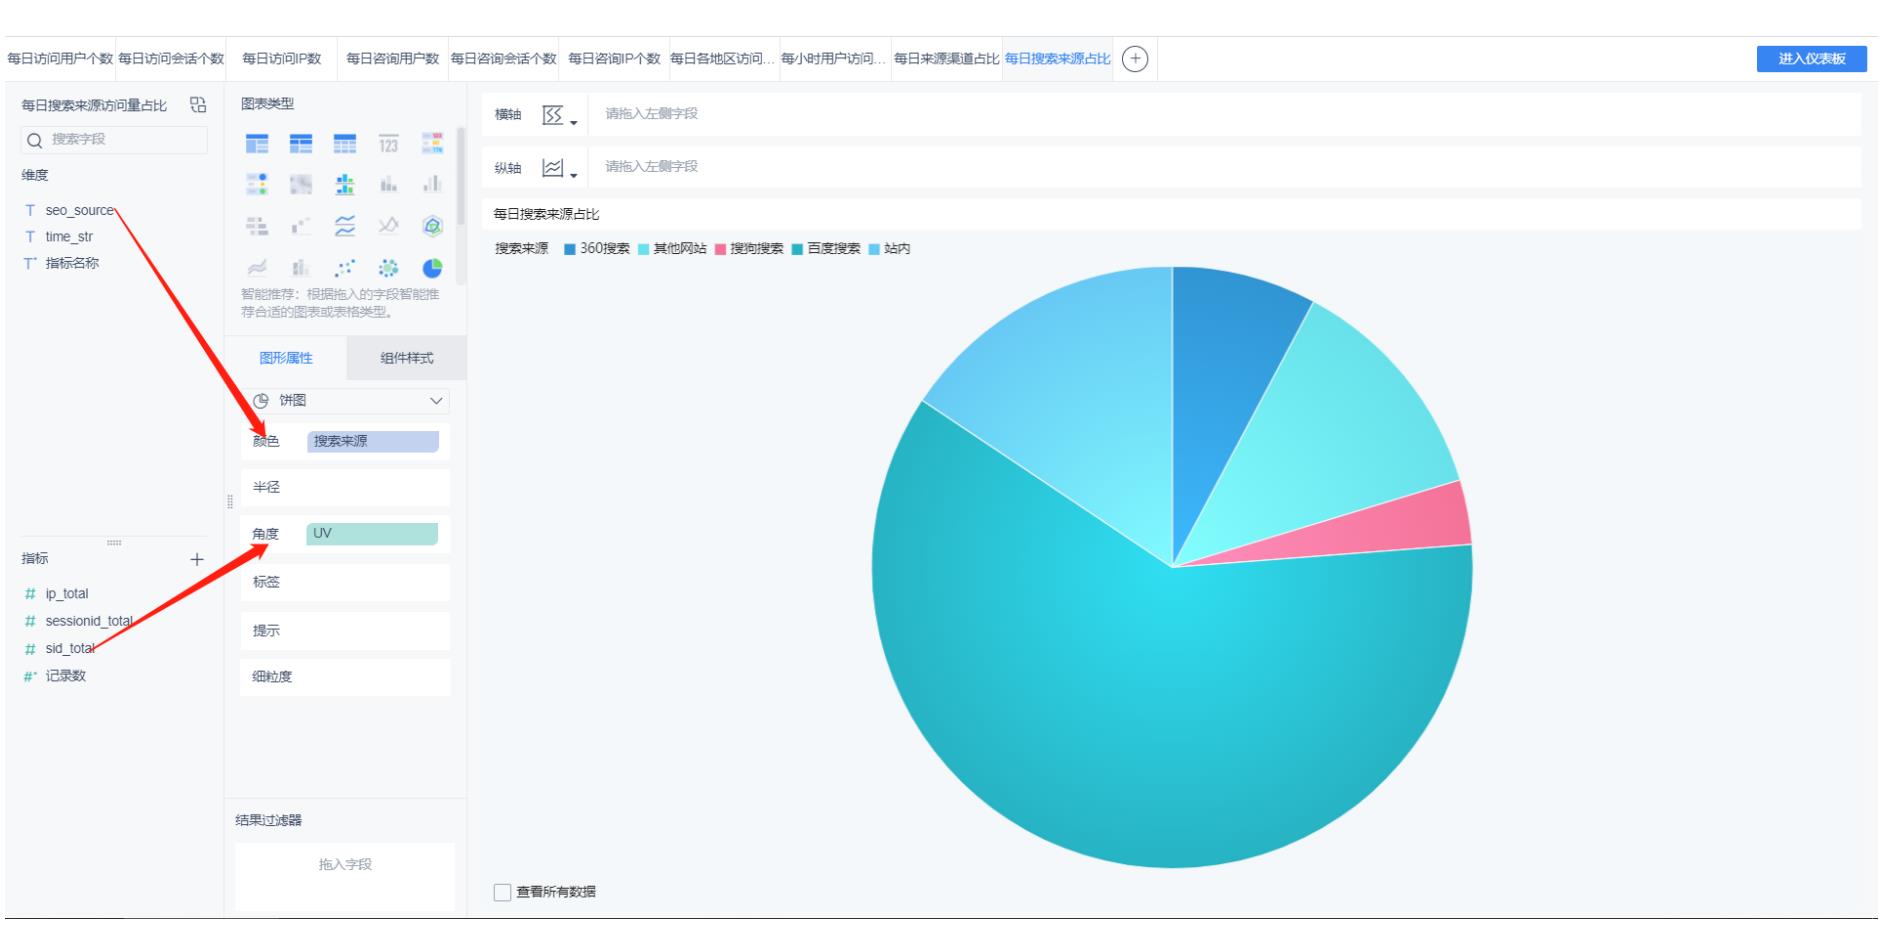Switch to the 每日咨询用户数 tab
Viewport: 1903px width, 947px height.
click(x=393, y=59)
